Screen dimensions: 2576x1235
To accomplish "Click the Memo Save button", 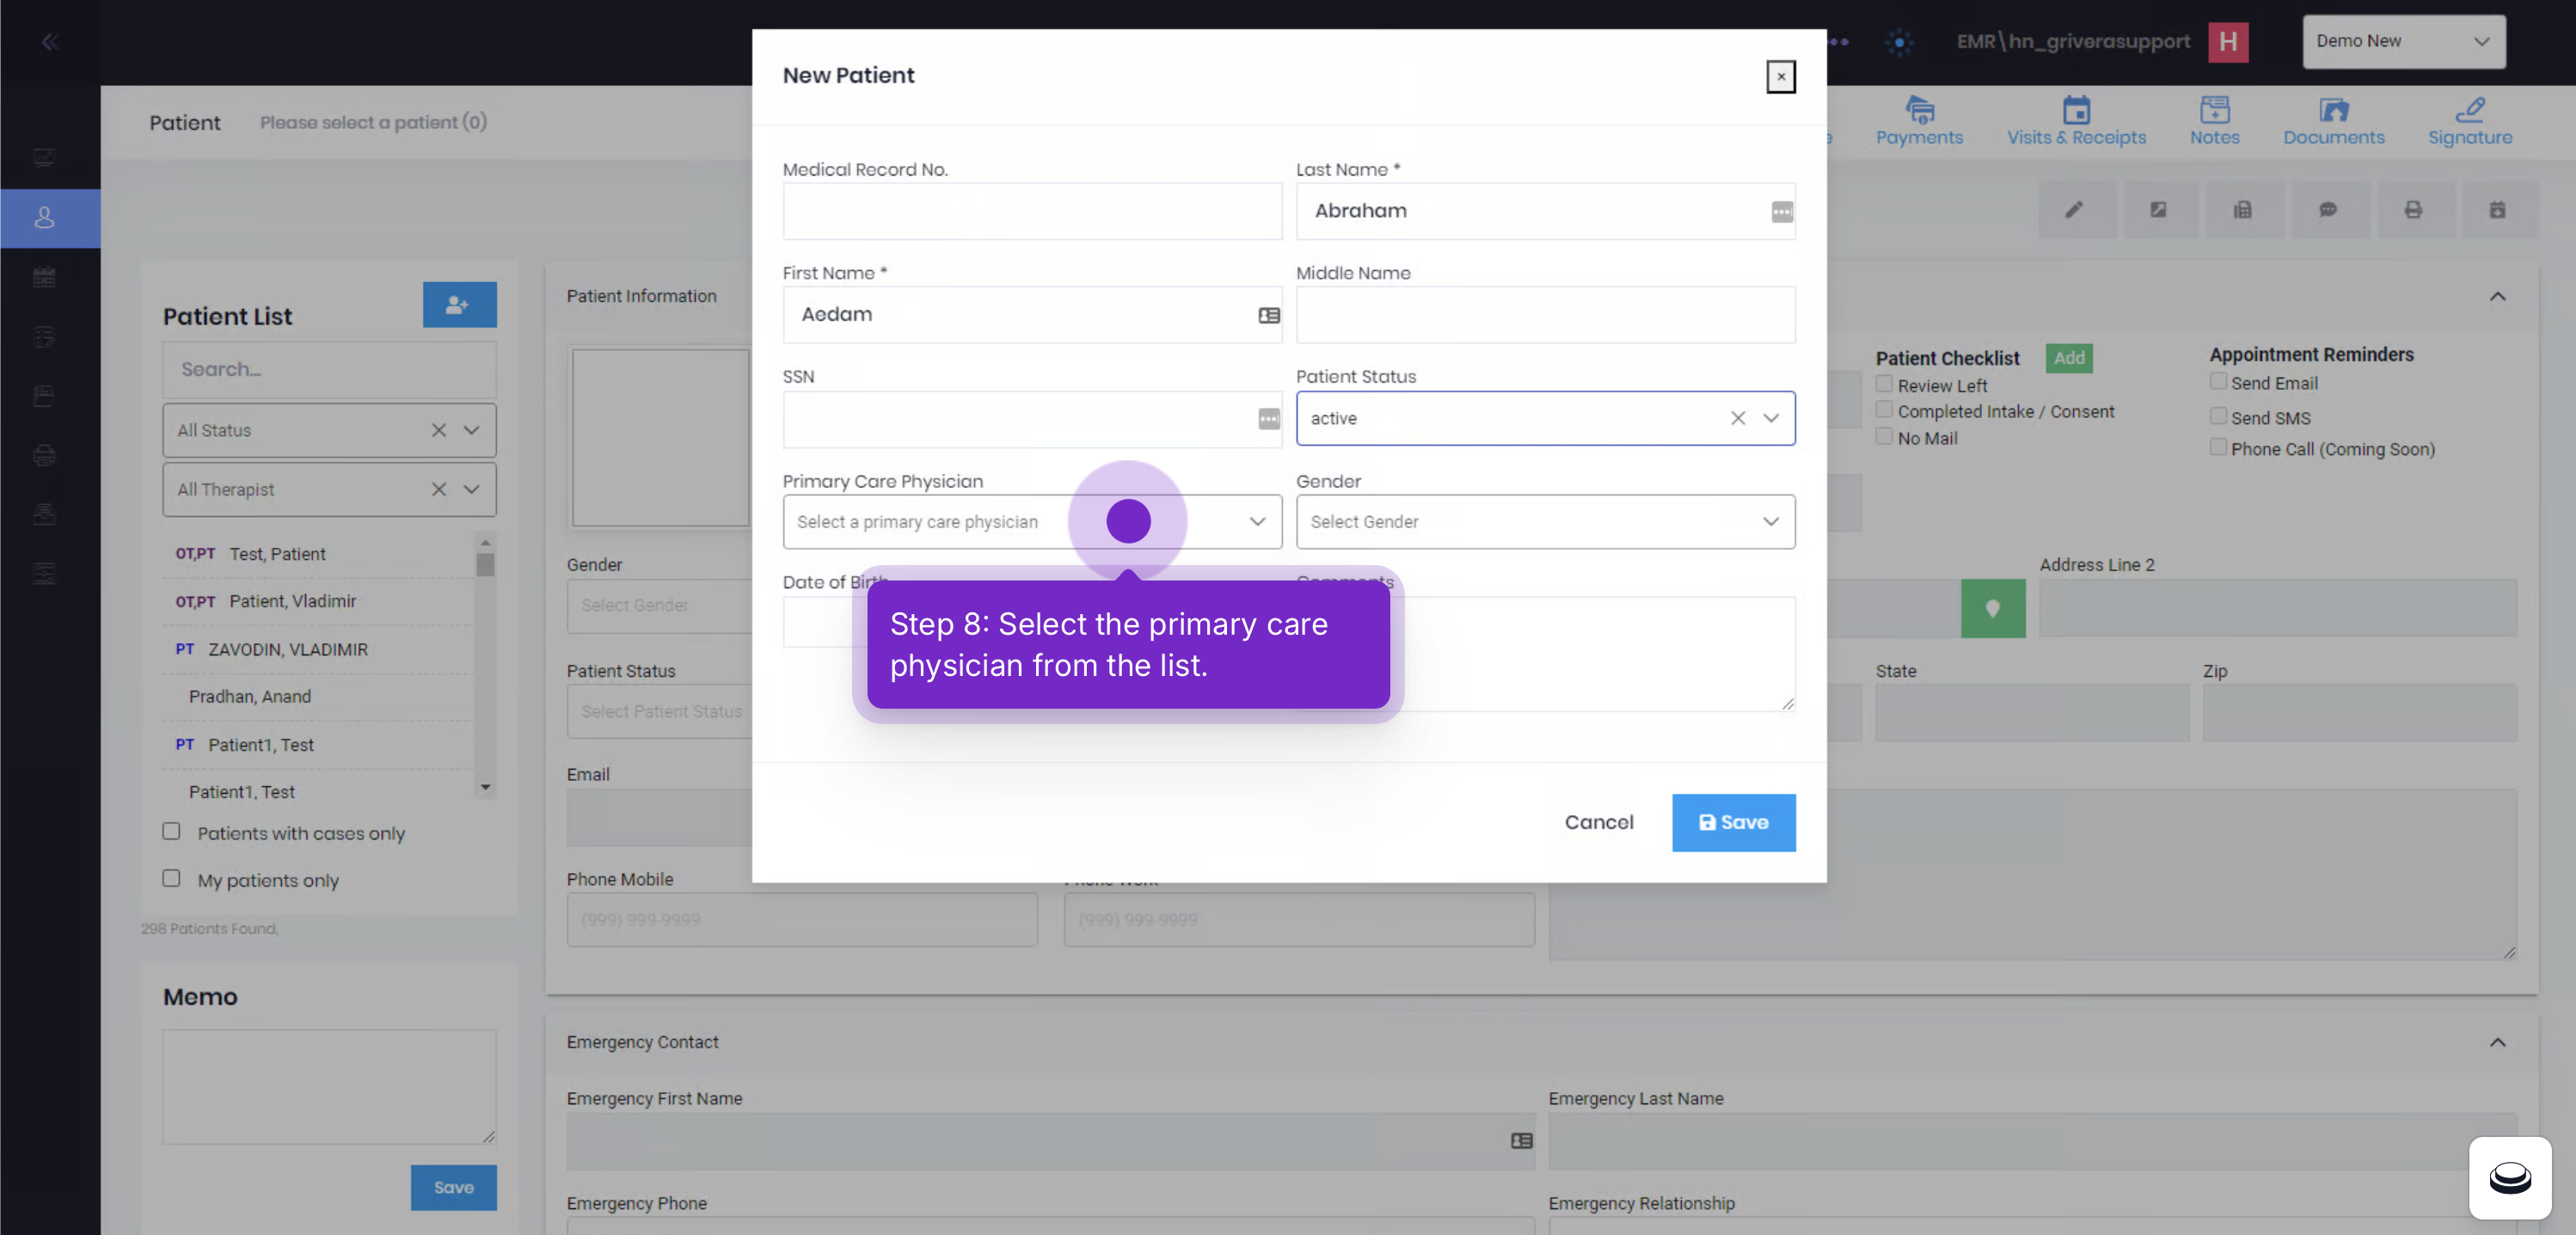I will [453, 1187].
